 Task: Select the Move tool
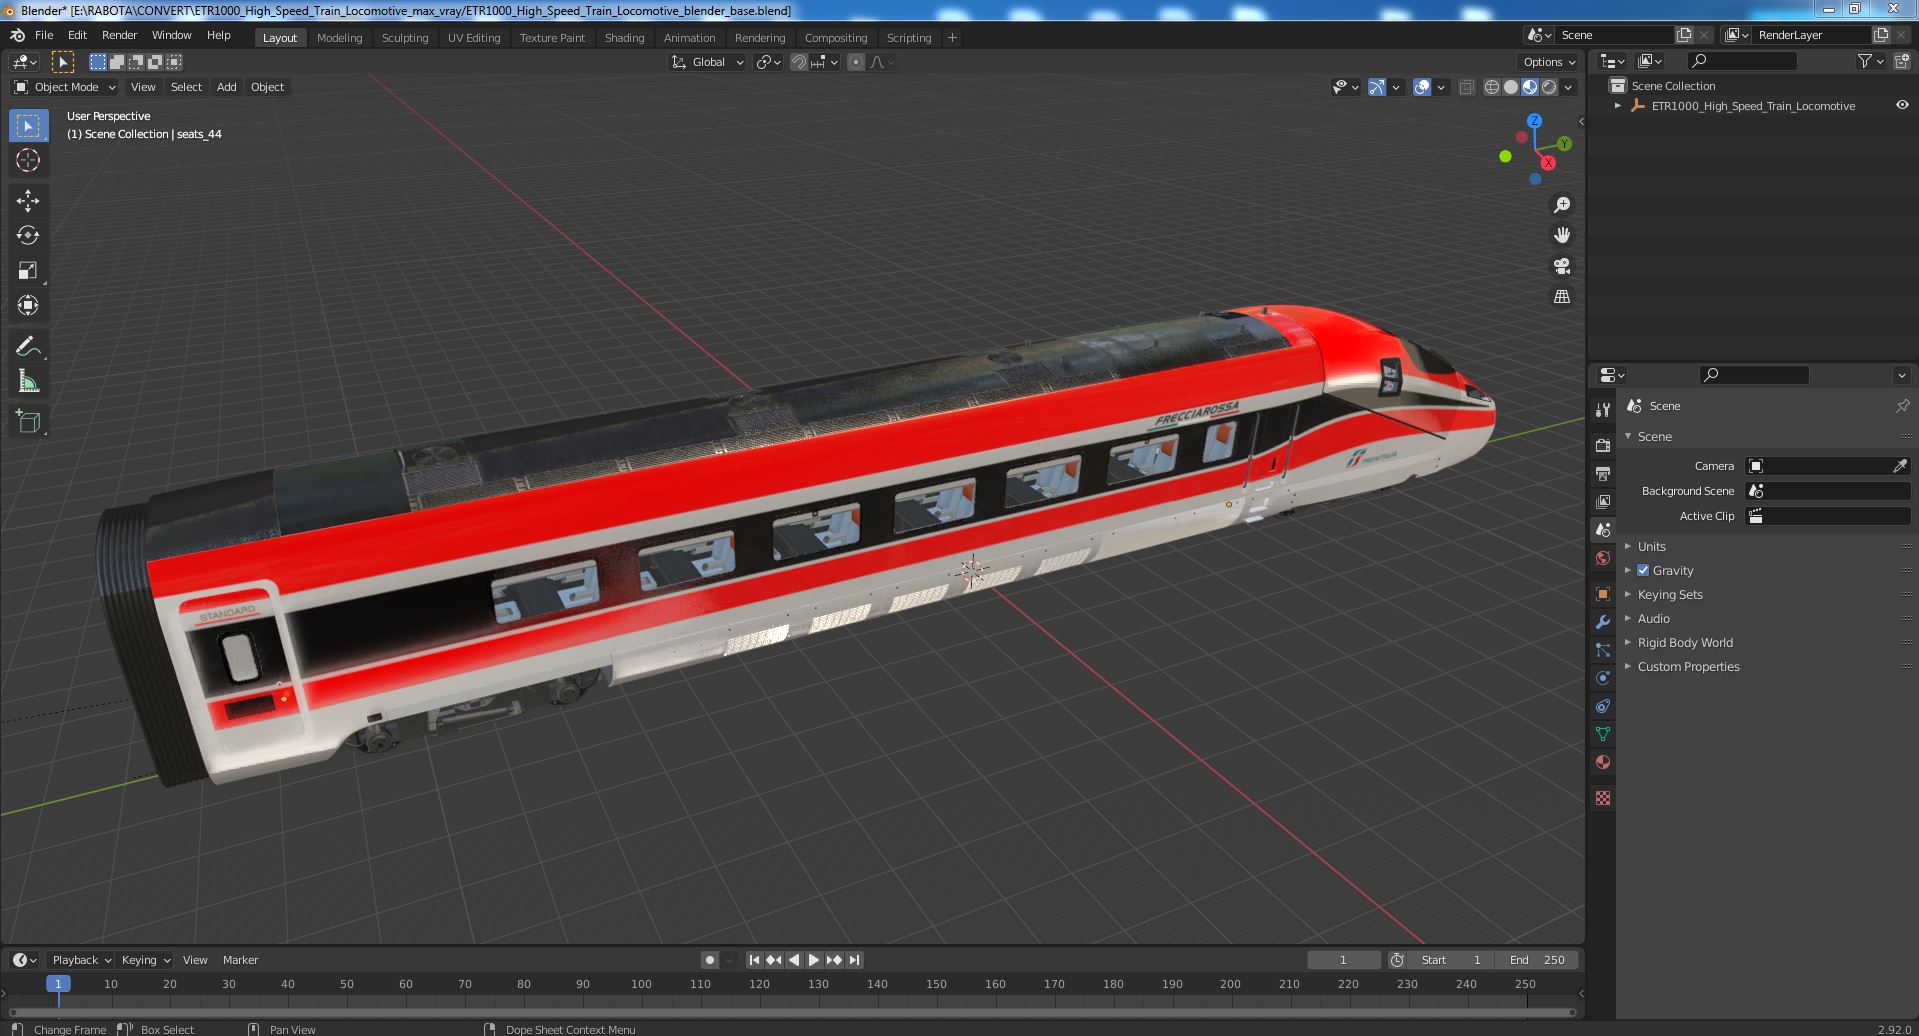tap(28, 201)
